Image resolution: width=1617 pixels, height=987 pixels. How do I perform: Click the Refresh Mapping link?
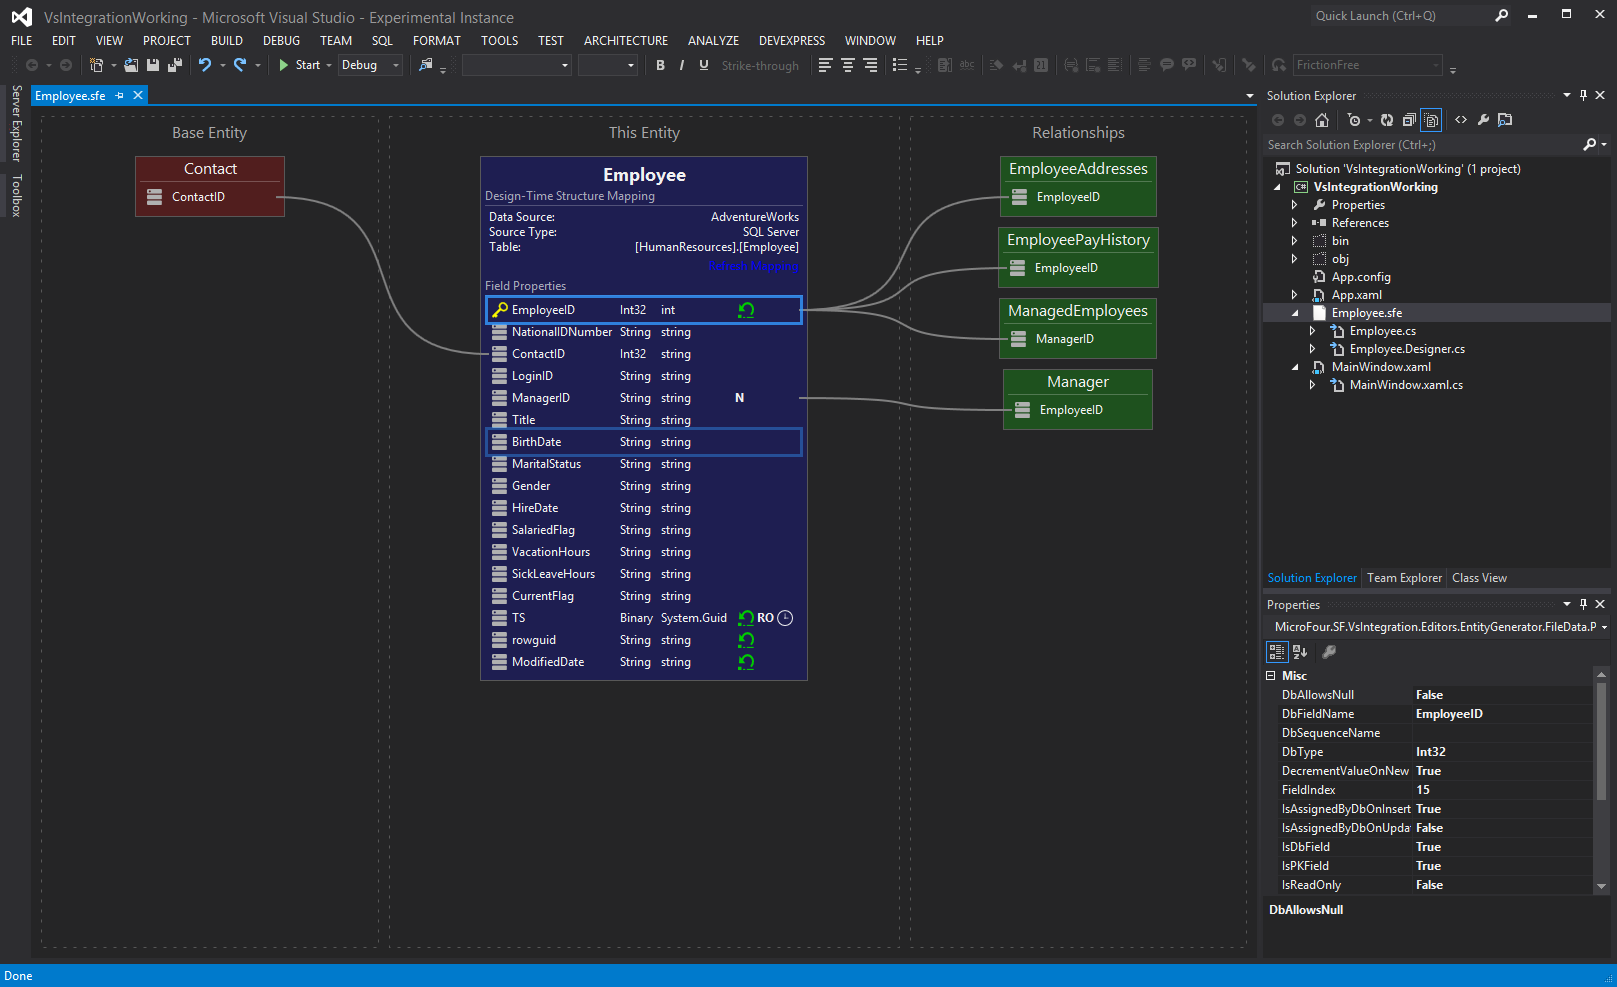pyautogui.click(x=753, y=266)
